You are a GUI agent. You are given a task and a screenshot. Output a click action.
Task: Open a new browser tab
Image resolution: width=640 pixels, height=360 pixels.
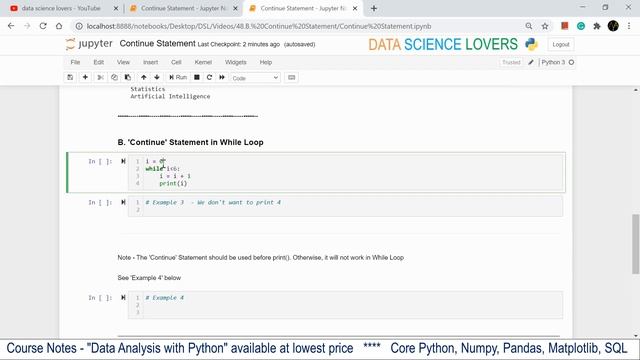click(x=374, y=8)
